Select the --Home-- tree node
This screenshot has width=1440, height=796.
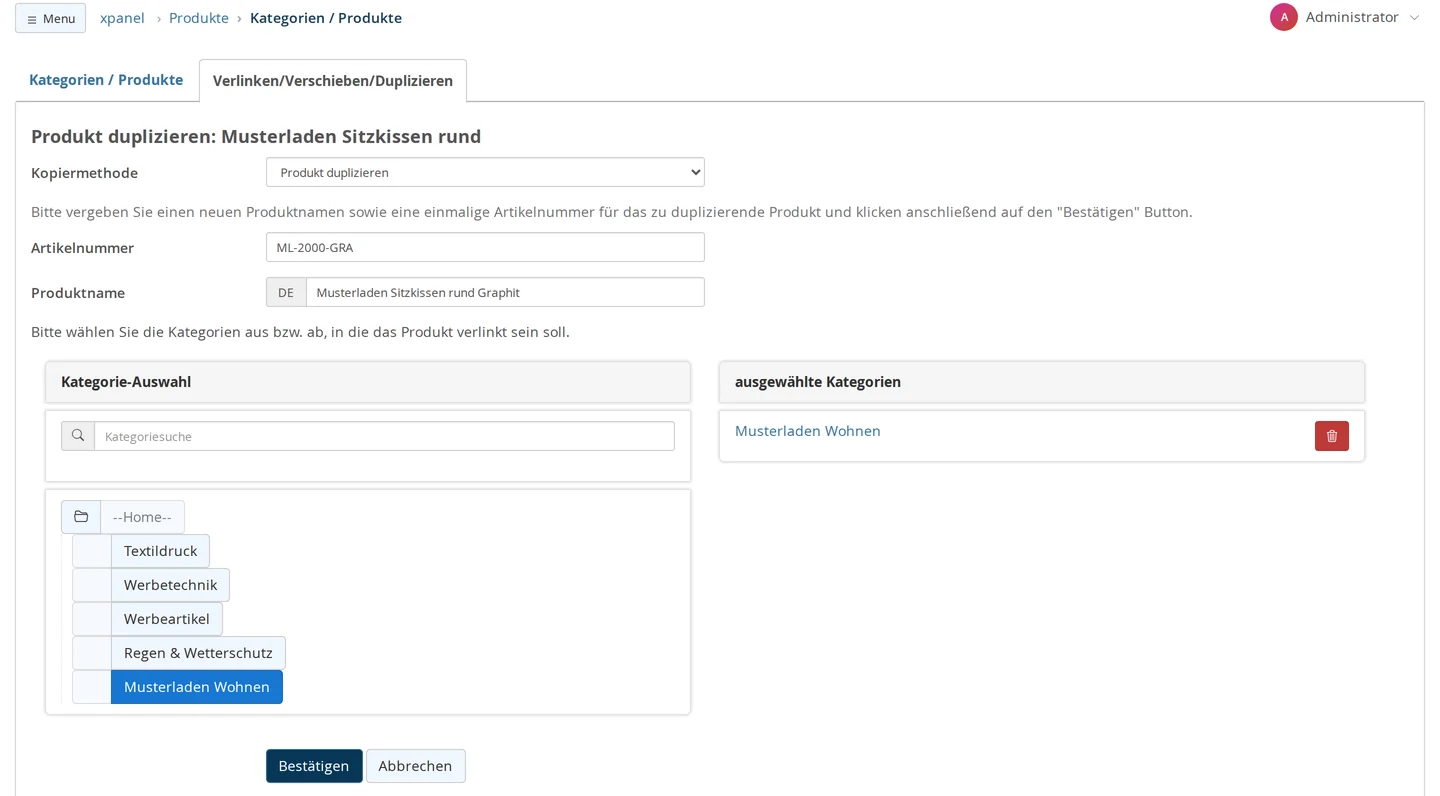tap(142, 517)
